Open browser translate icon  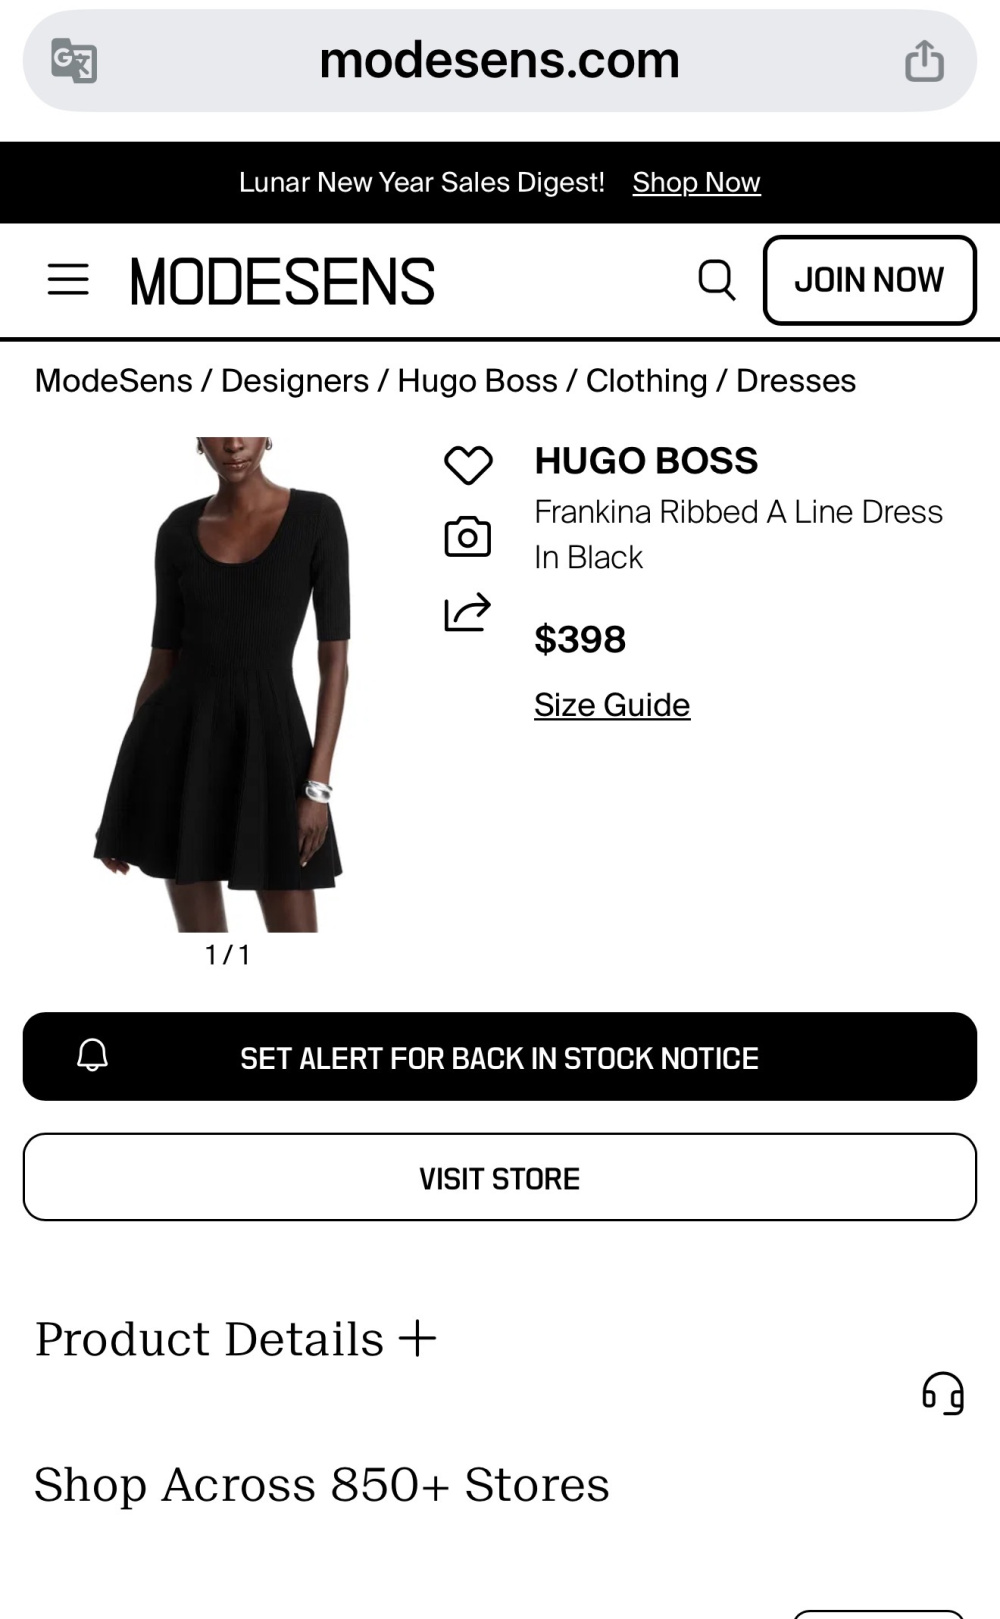coord(74,60)
